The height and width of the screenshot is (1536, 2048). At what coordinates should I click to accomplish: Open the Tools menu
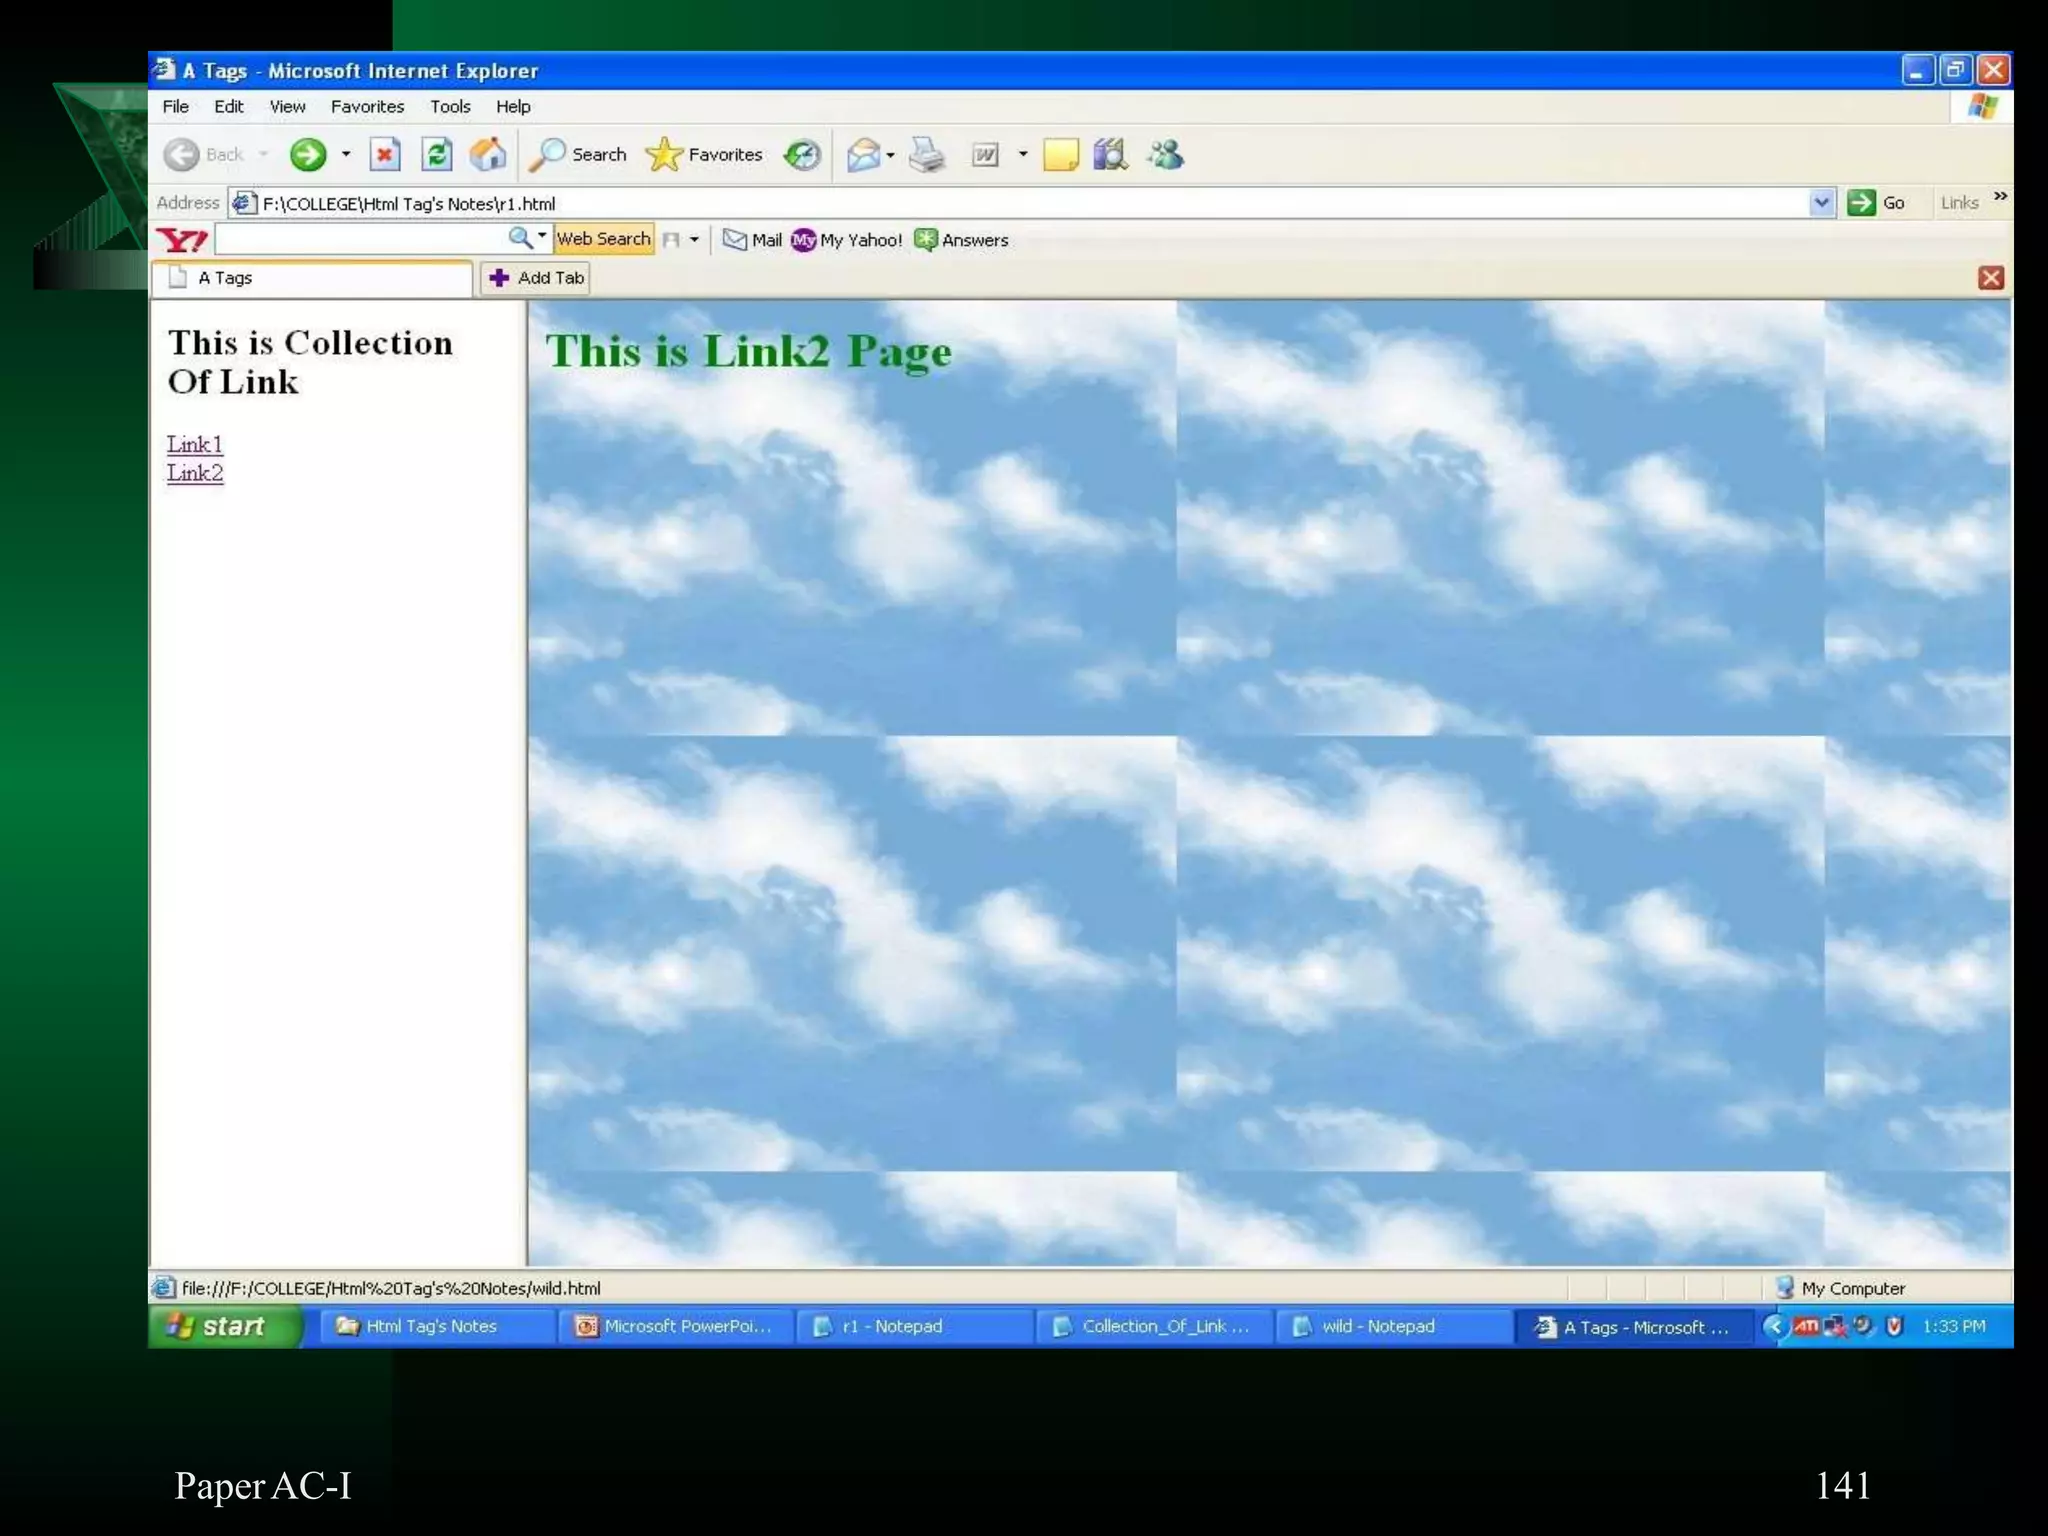pos(449,106)
